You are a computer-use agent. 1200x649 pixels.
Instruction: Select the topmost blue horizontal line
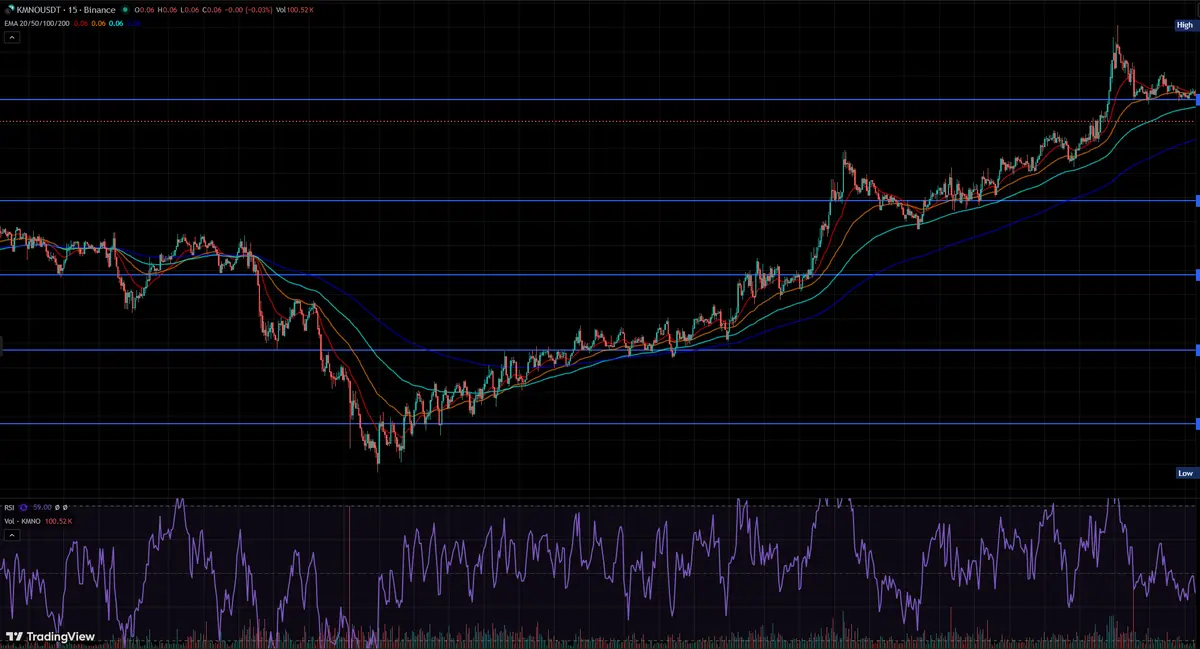coord(600,99)
